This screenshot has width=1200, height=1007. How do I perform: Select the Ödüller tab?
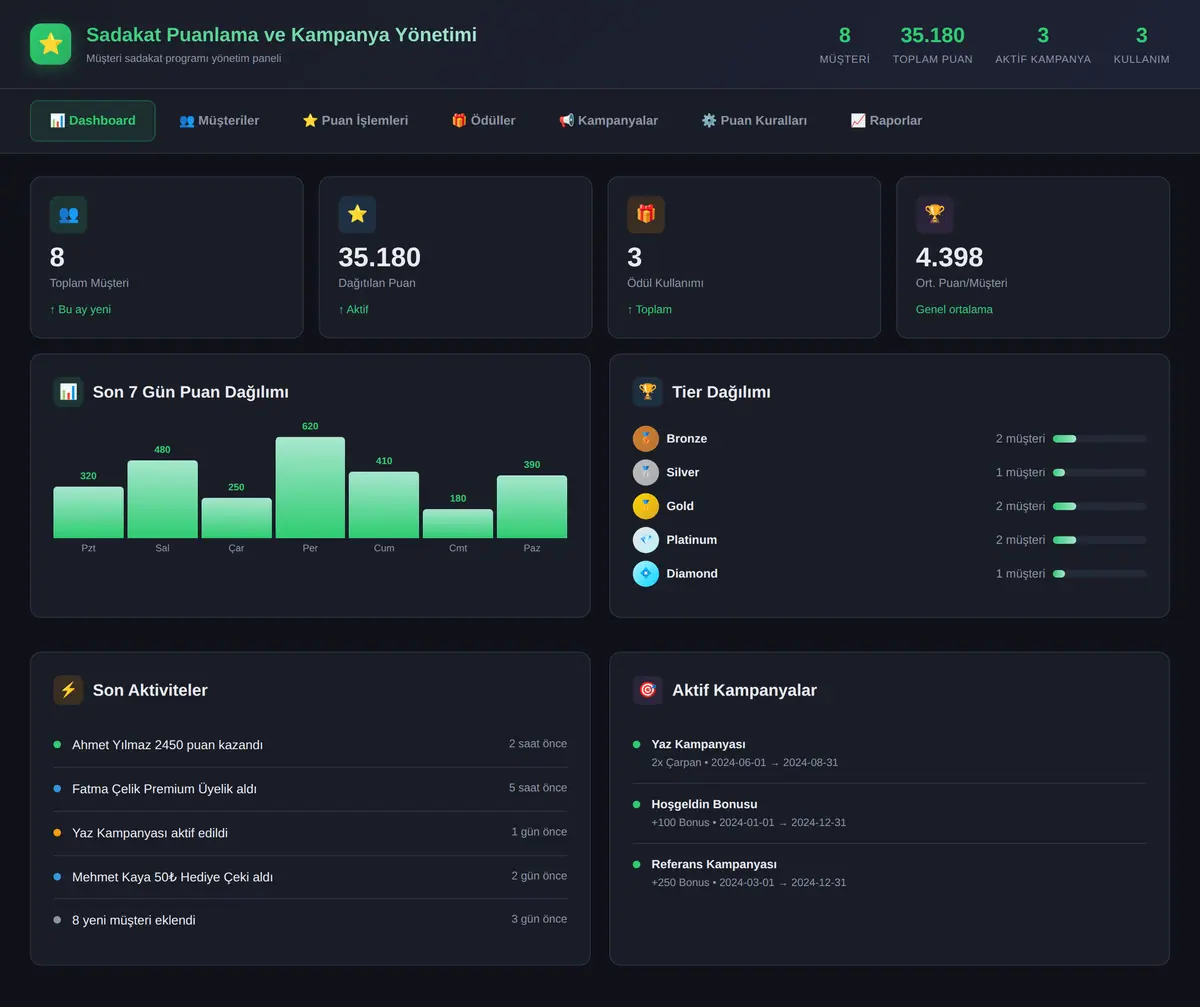(483, 121)
